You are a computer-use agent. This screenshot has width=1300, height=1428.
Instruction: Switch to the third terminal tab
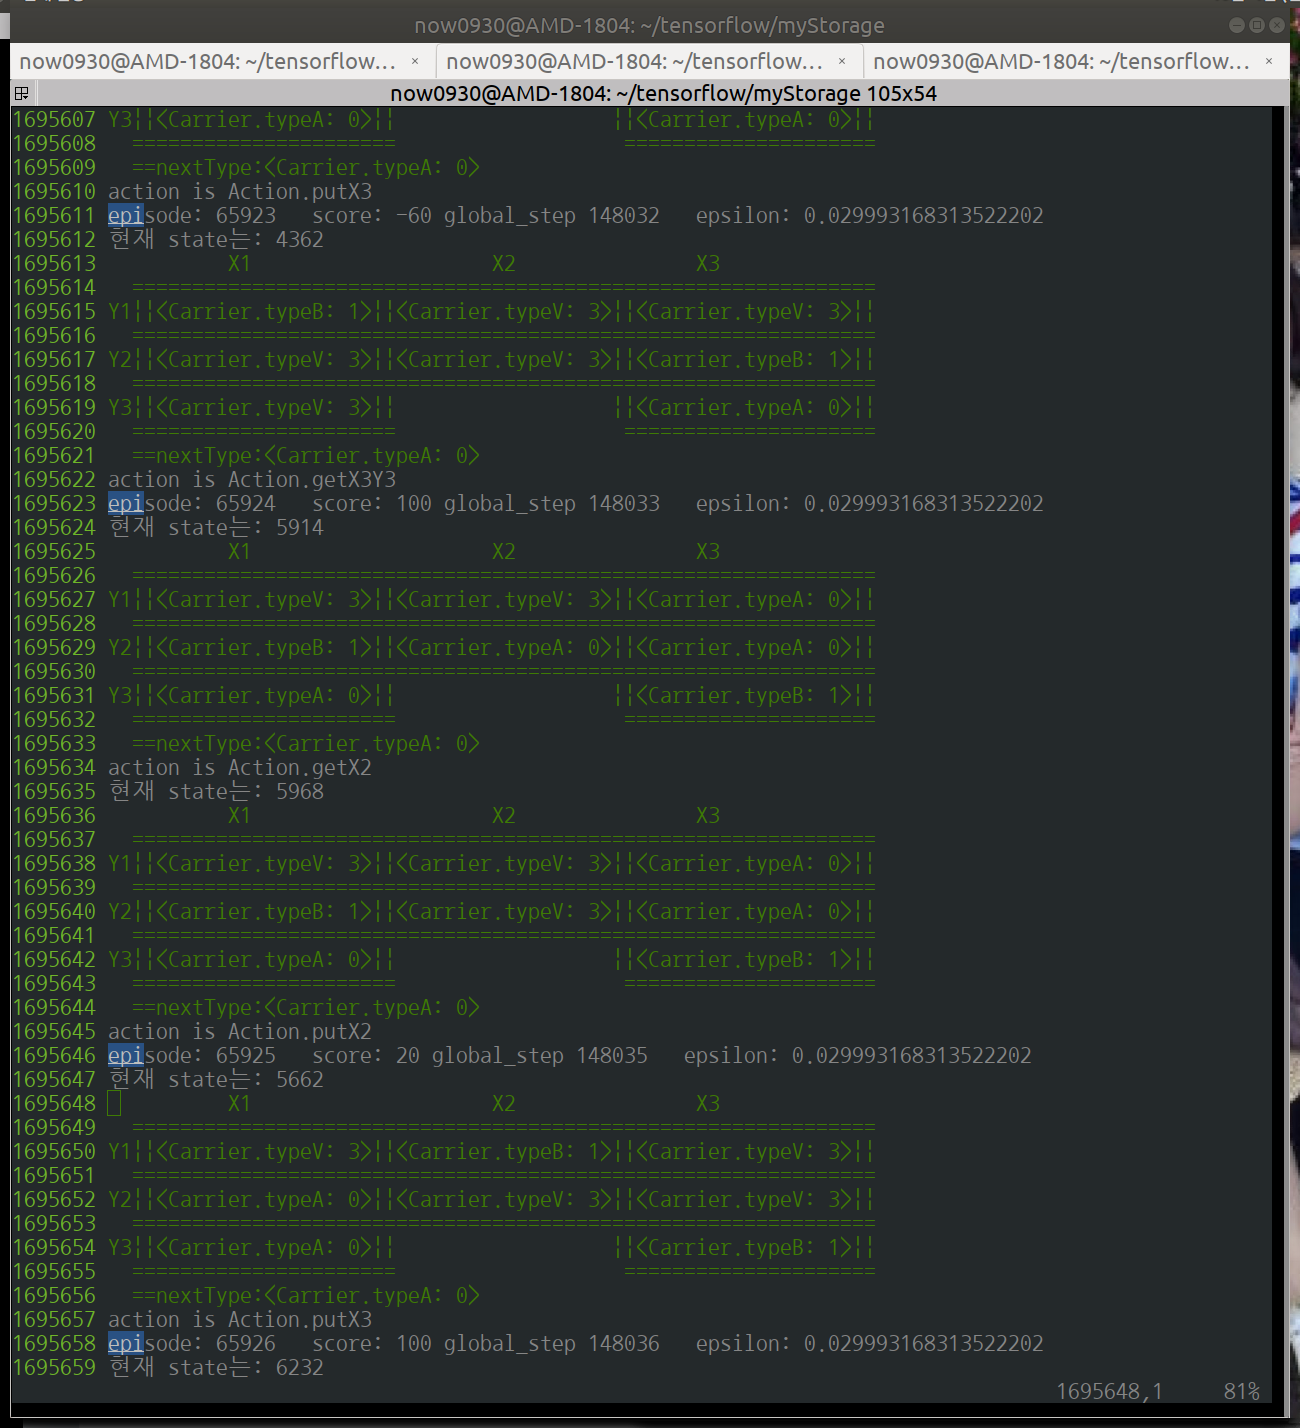(x=1061, y=61)
